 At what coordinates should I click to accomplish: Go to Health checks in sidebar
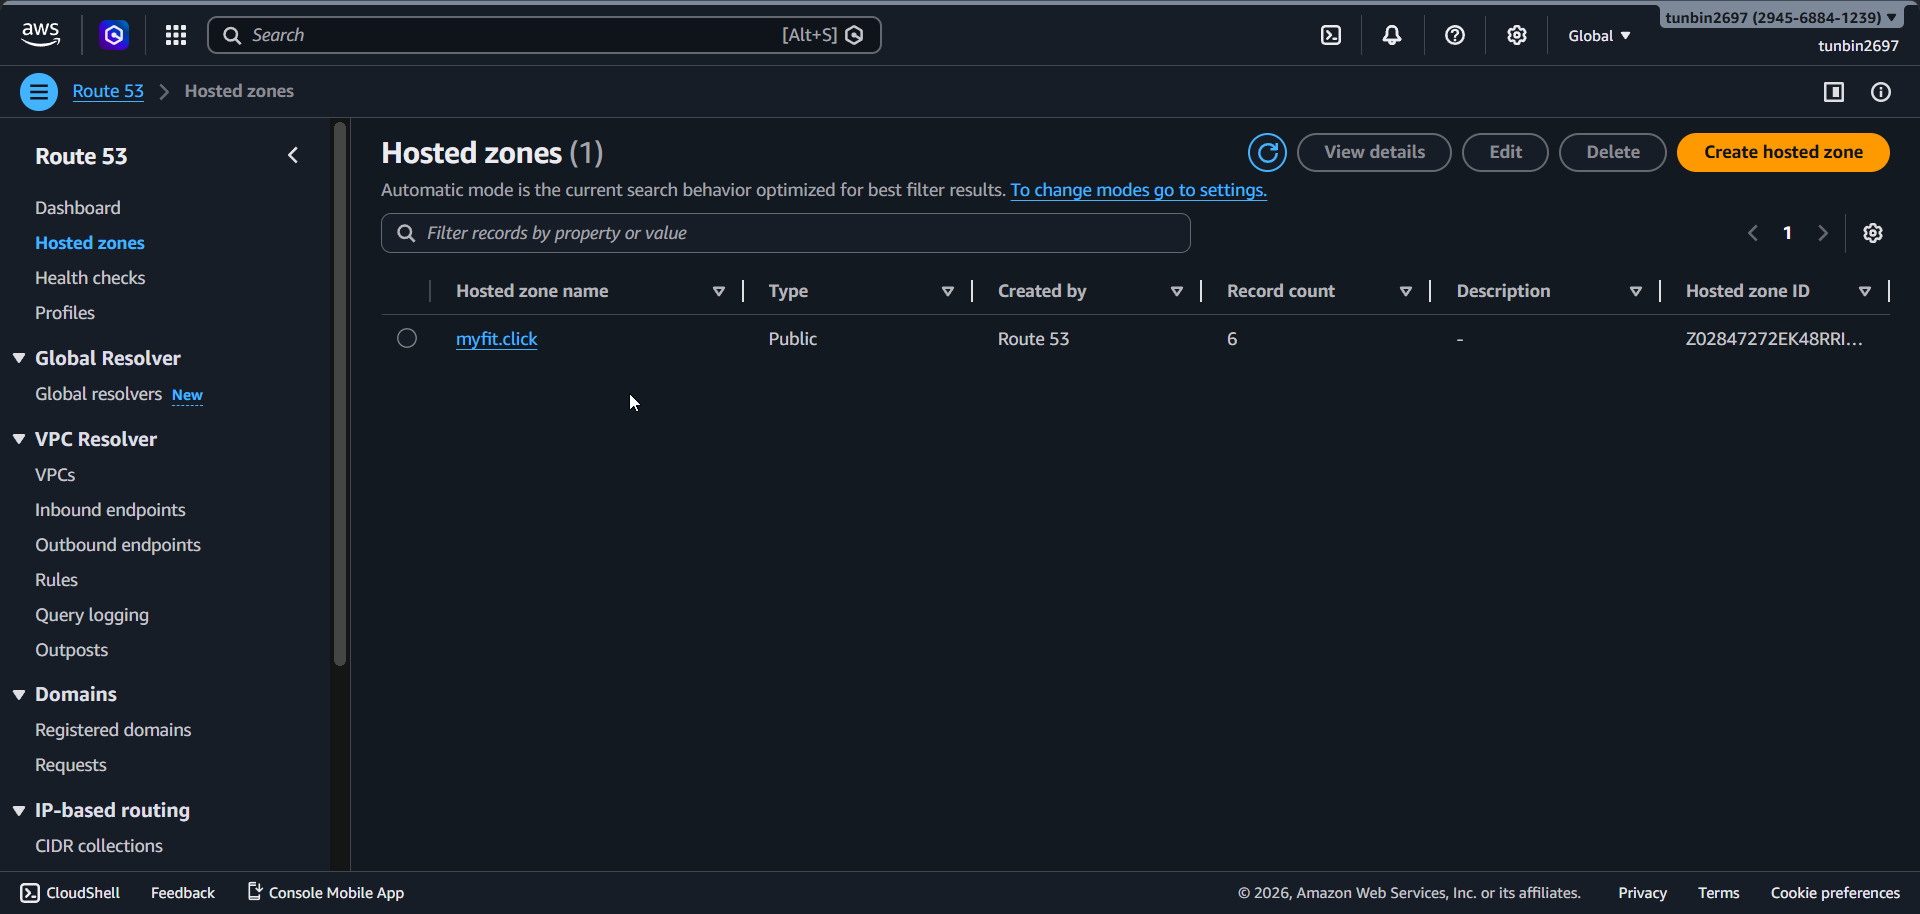point(90,278)
